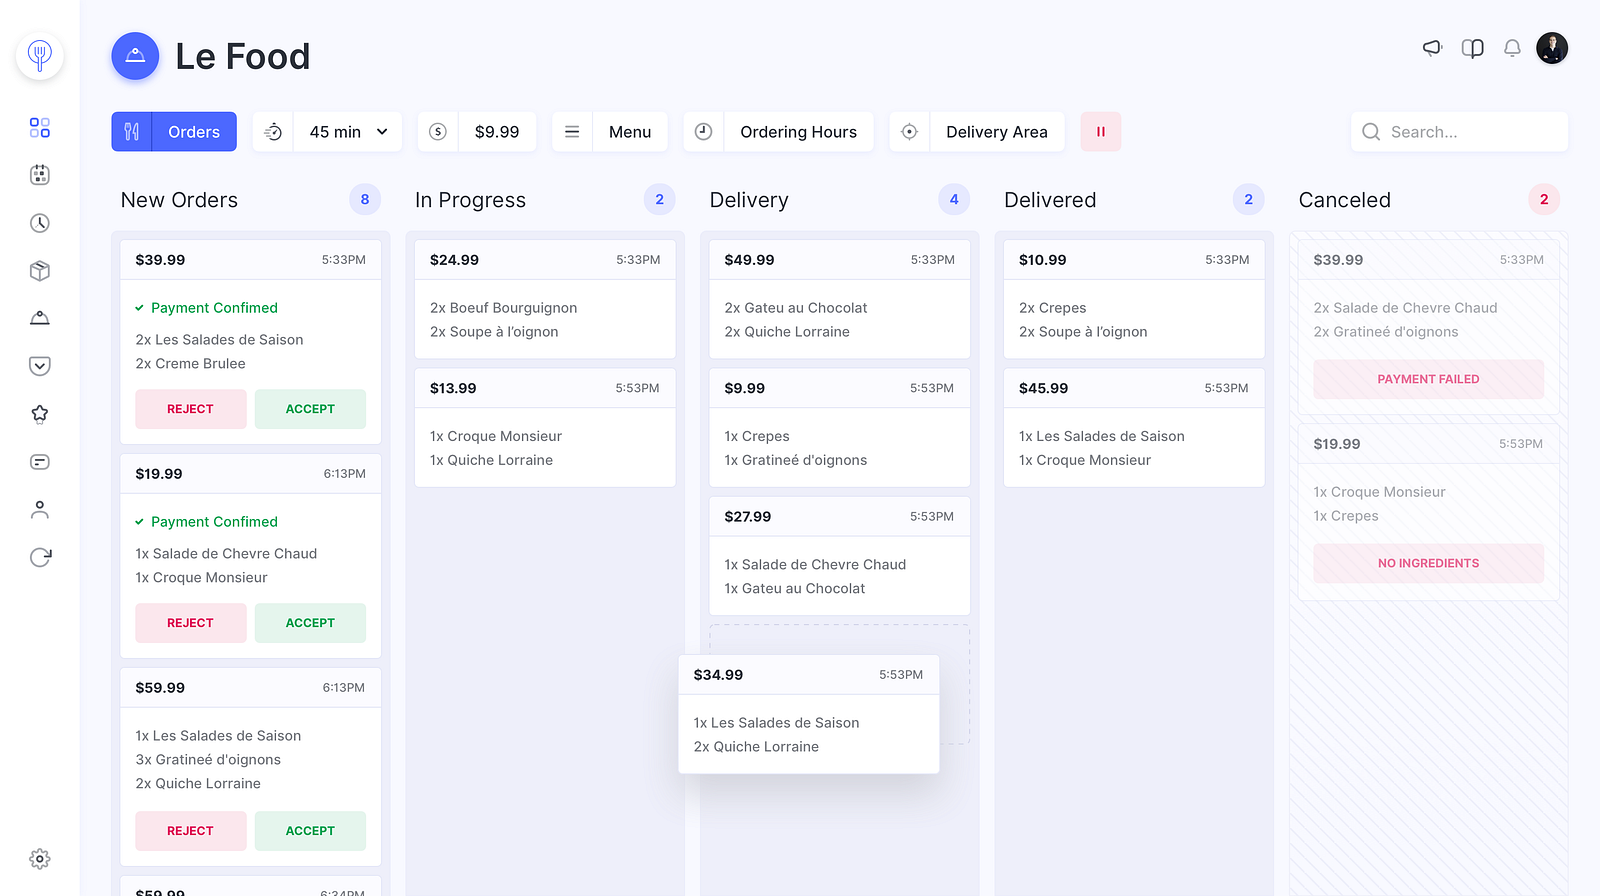
Task: Click the "Le Food" restaurant title
Action: click(243, 57)
